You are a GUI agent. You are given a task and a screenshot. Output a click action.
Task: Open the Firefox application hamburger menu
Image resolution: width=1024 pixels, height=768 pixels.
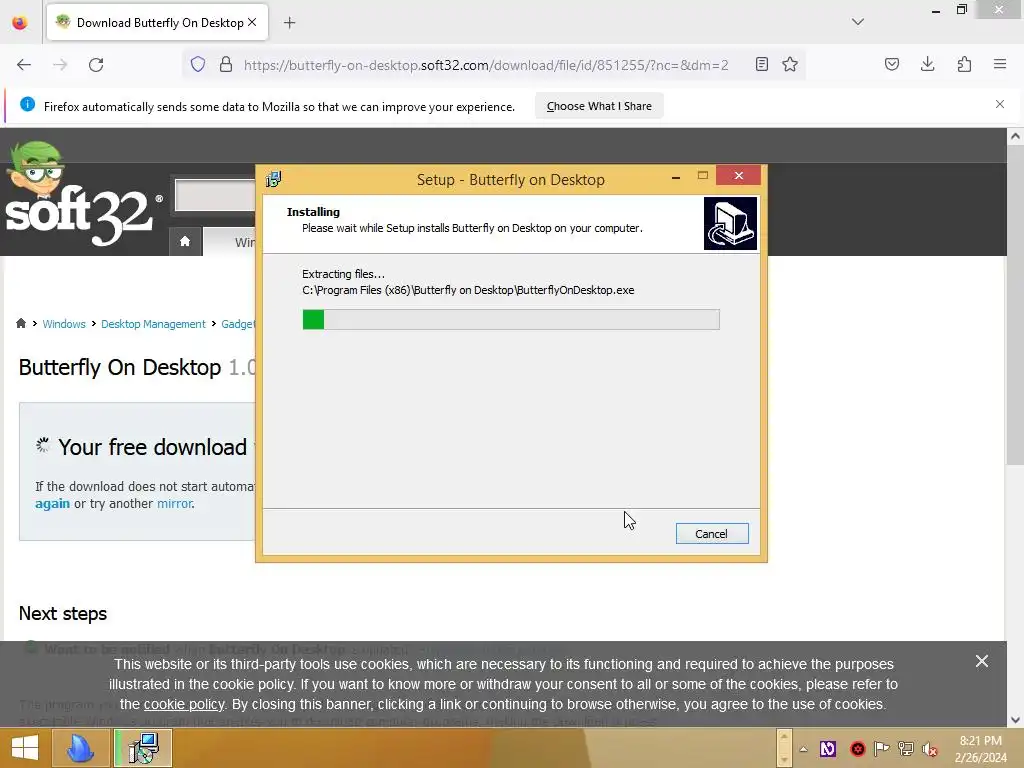[1000, 64]
